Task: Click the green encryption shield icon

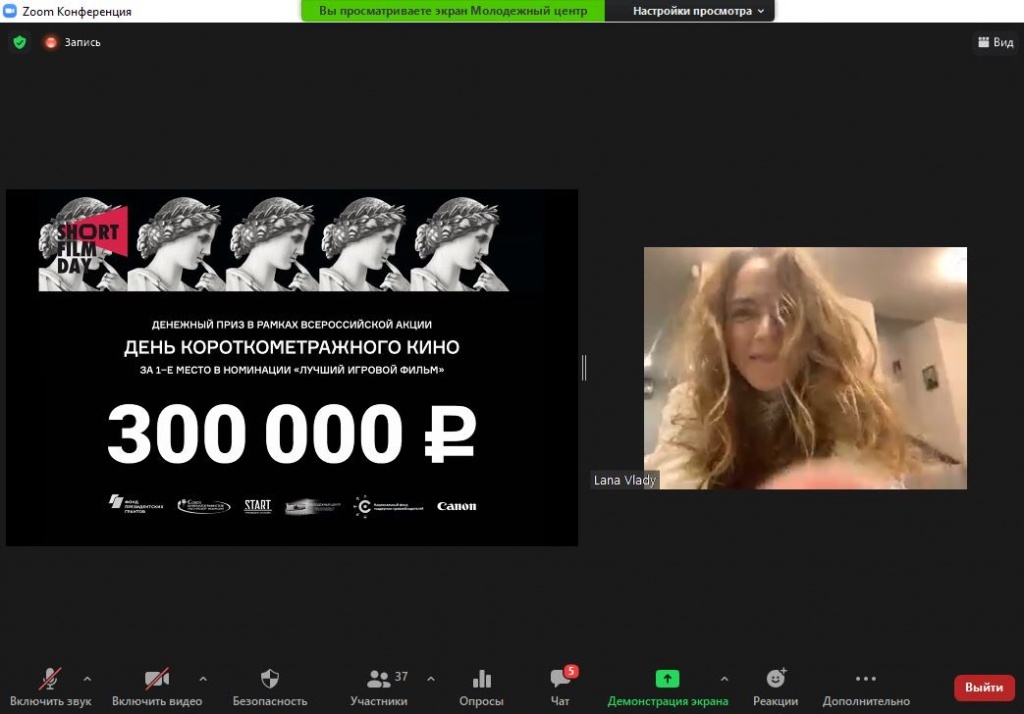Action: click(19, 42)
